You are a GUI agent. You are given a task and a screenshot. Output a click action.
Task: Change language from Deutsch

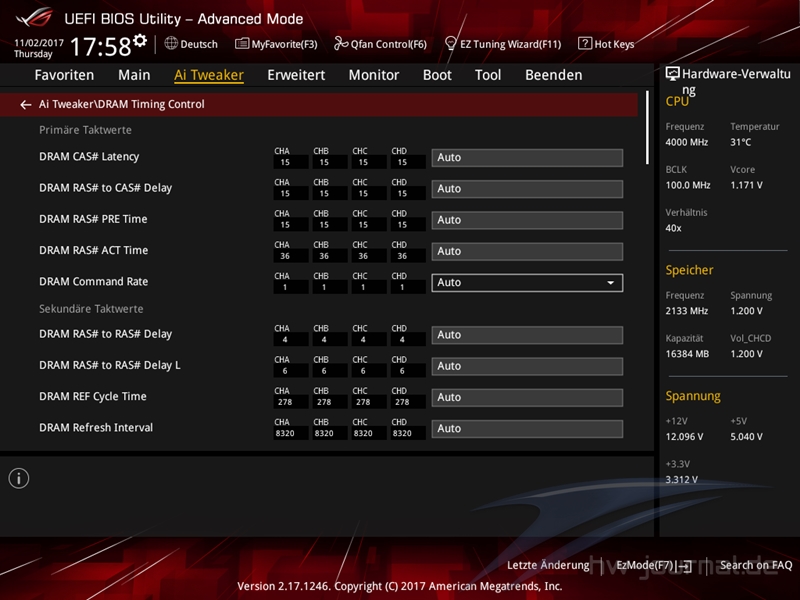coord(199,44)
